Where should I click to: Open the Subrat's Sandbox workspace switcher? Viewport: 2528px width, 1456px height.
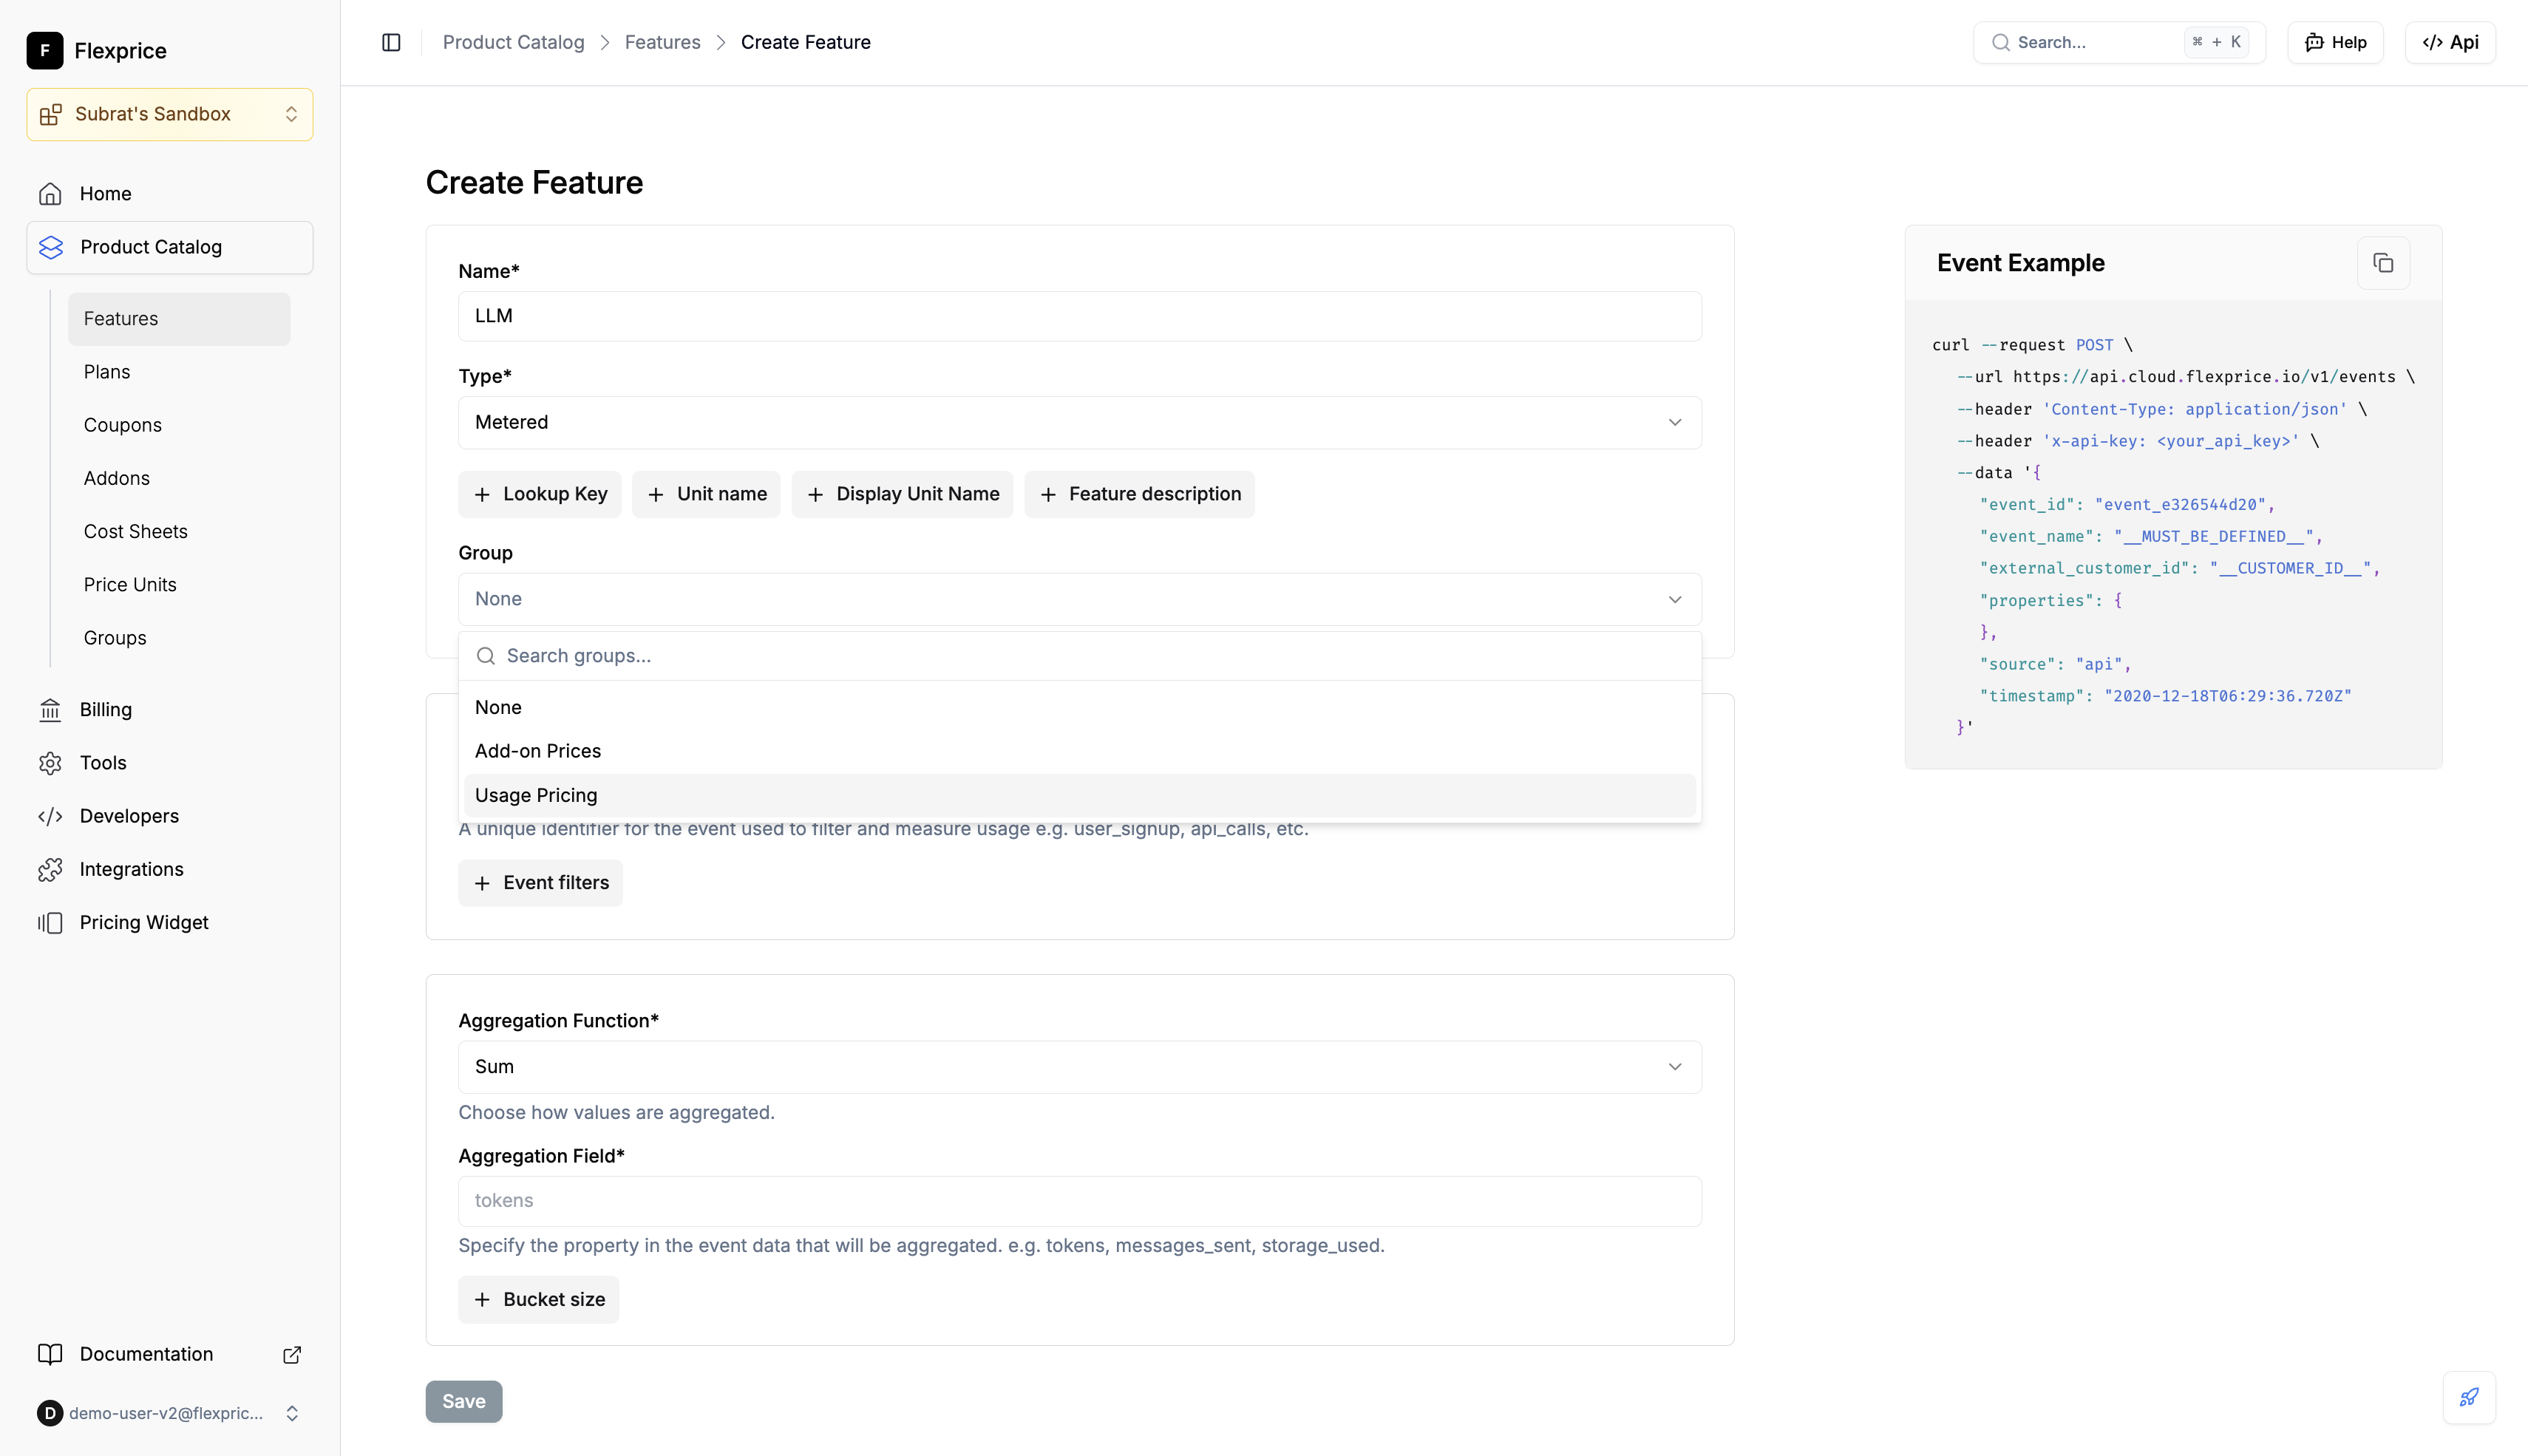pyautogui.click(x=169, y=114)
